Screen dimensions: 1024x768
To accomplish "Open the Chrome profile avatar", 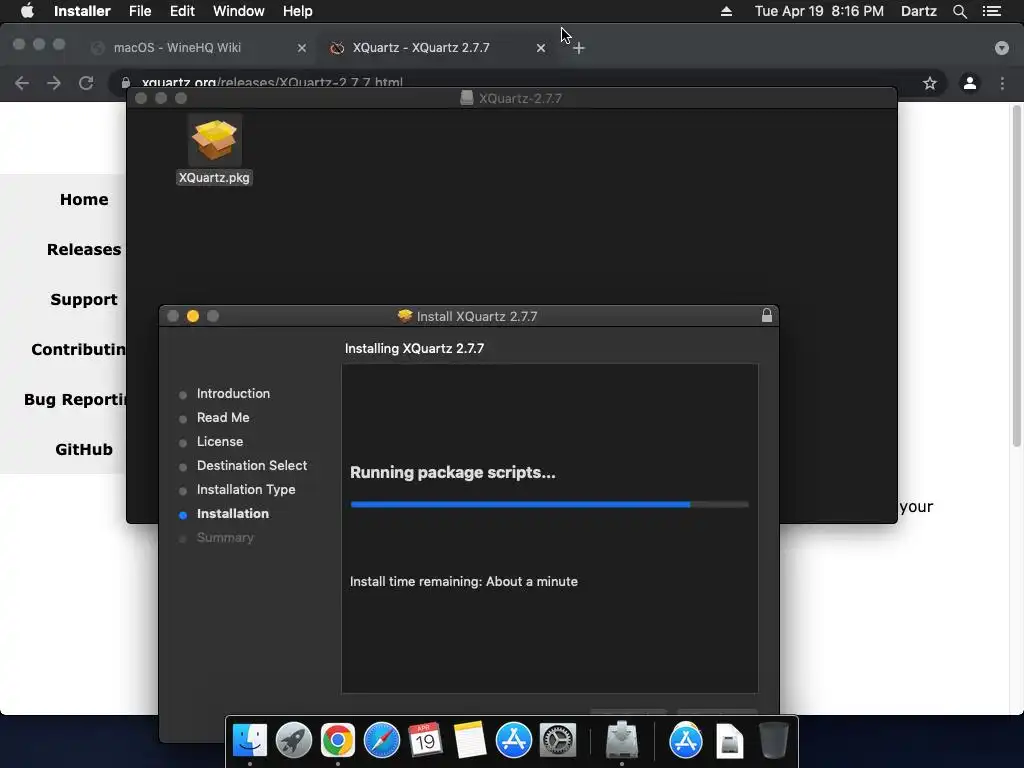I will point(970,83).
